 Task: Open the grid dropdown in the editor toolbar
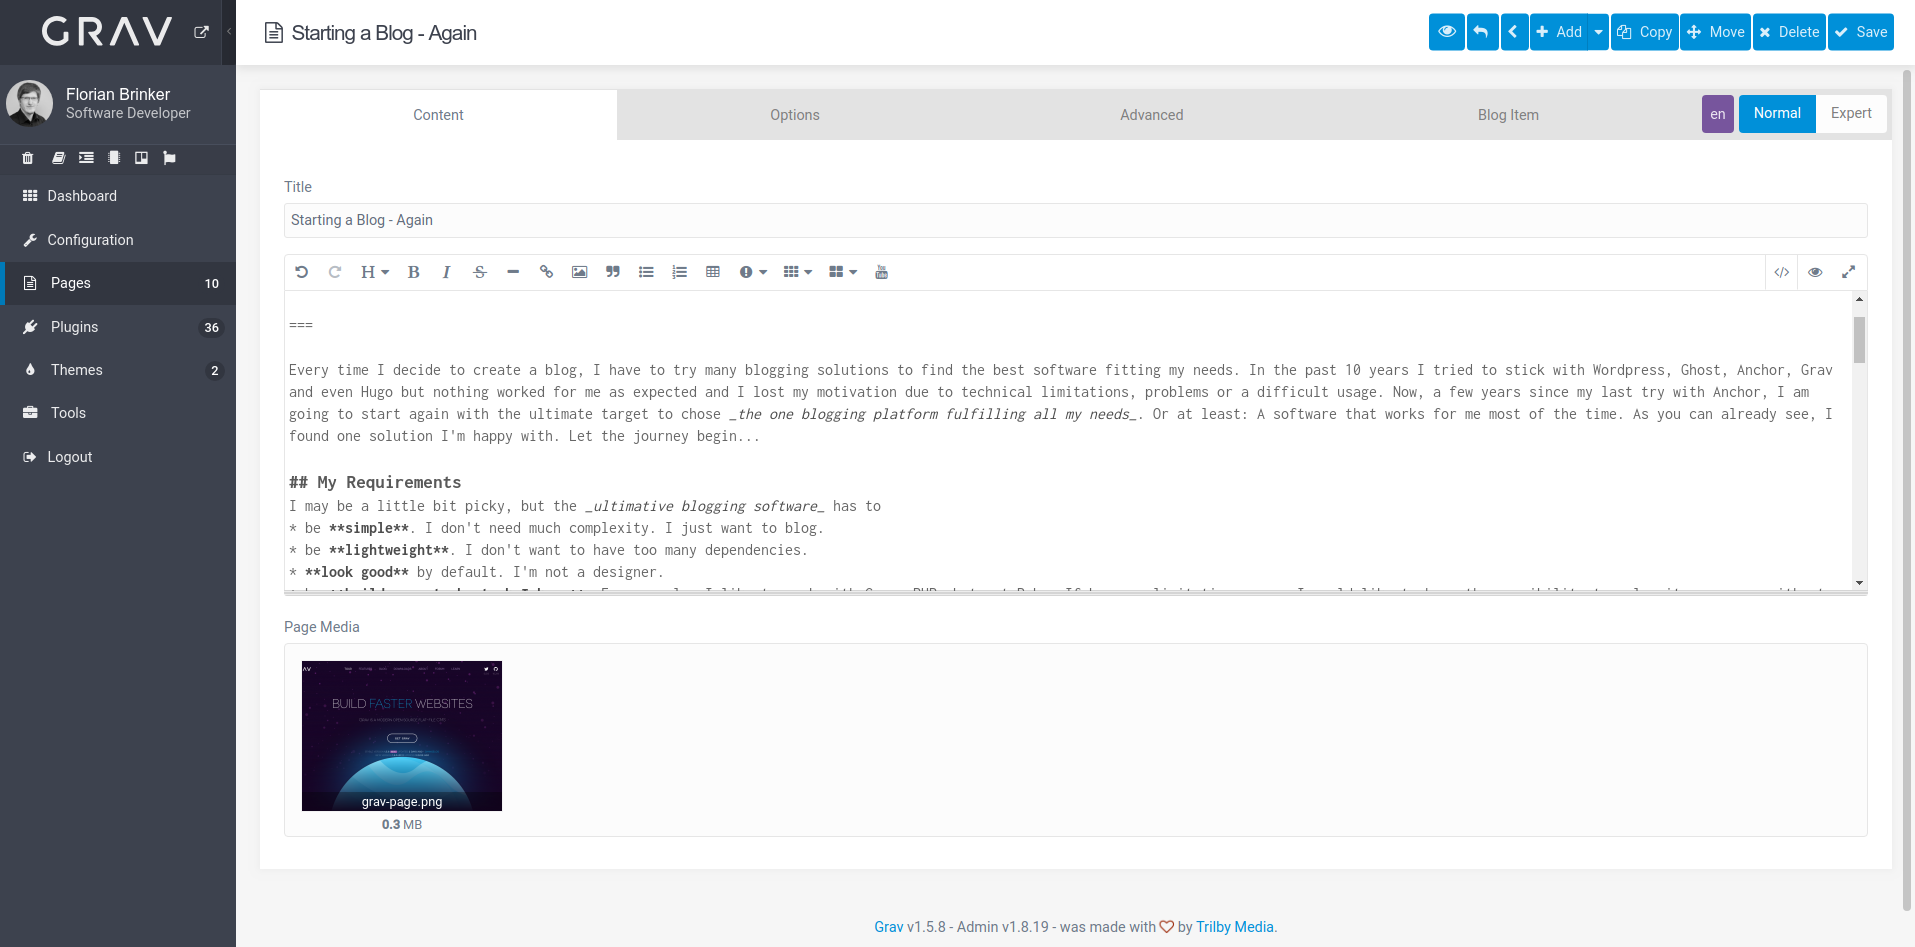pos(798,272)
